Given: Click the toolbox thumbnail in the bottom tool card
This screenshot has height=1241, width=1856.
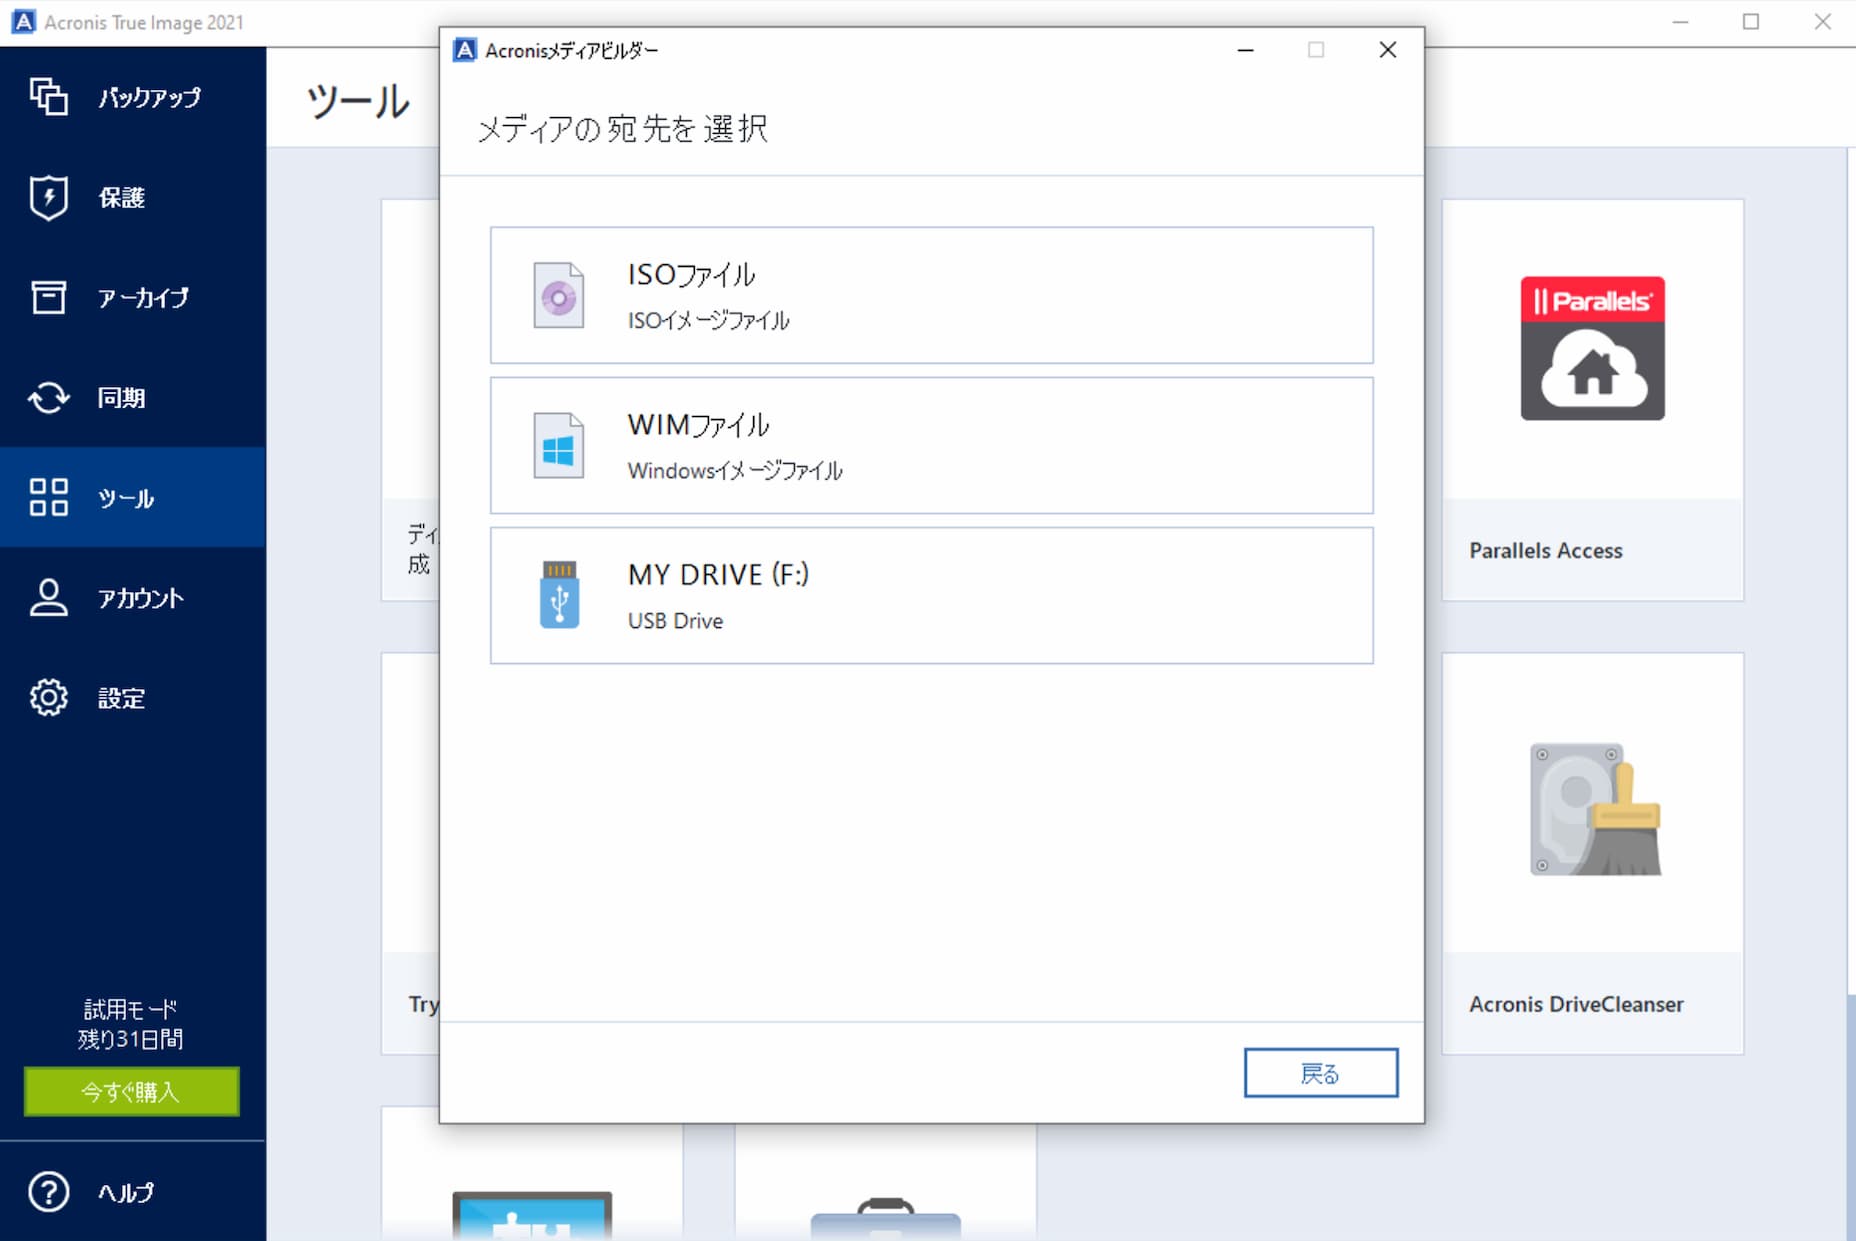Looking at the screenshot, I should coord(885,1219).
